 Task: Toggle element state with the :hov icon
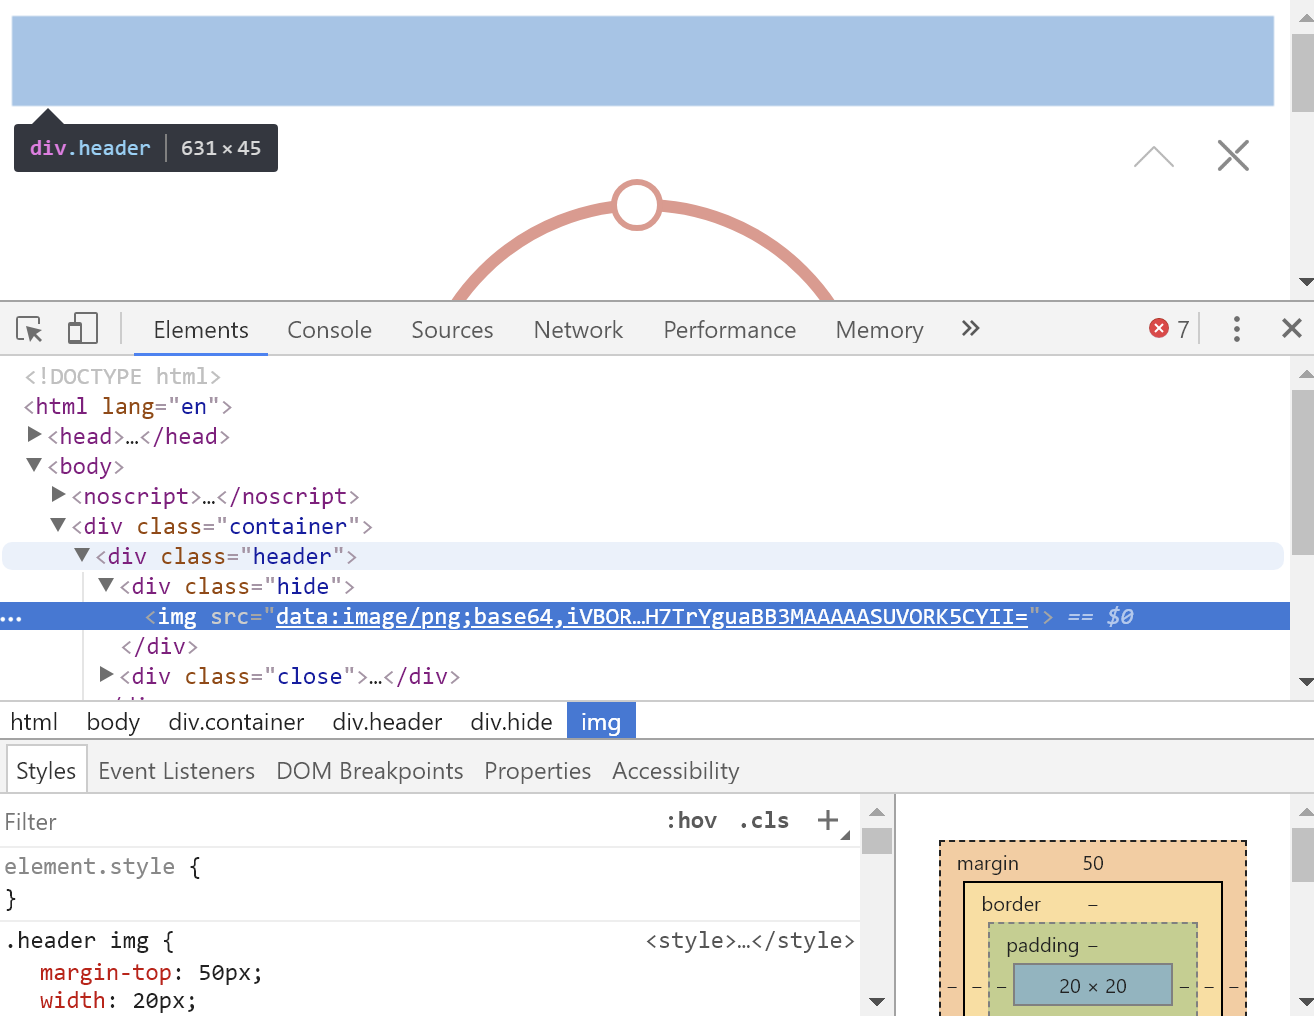click(x=691, y=820)
